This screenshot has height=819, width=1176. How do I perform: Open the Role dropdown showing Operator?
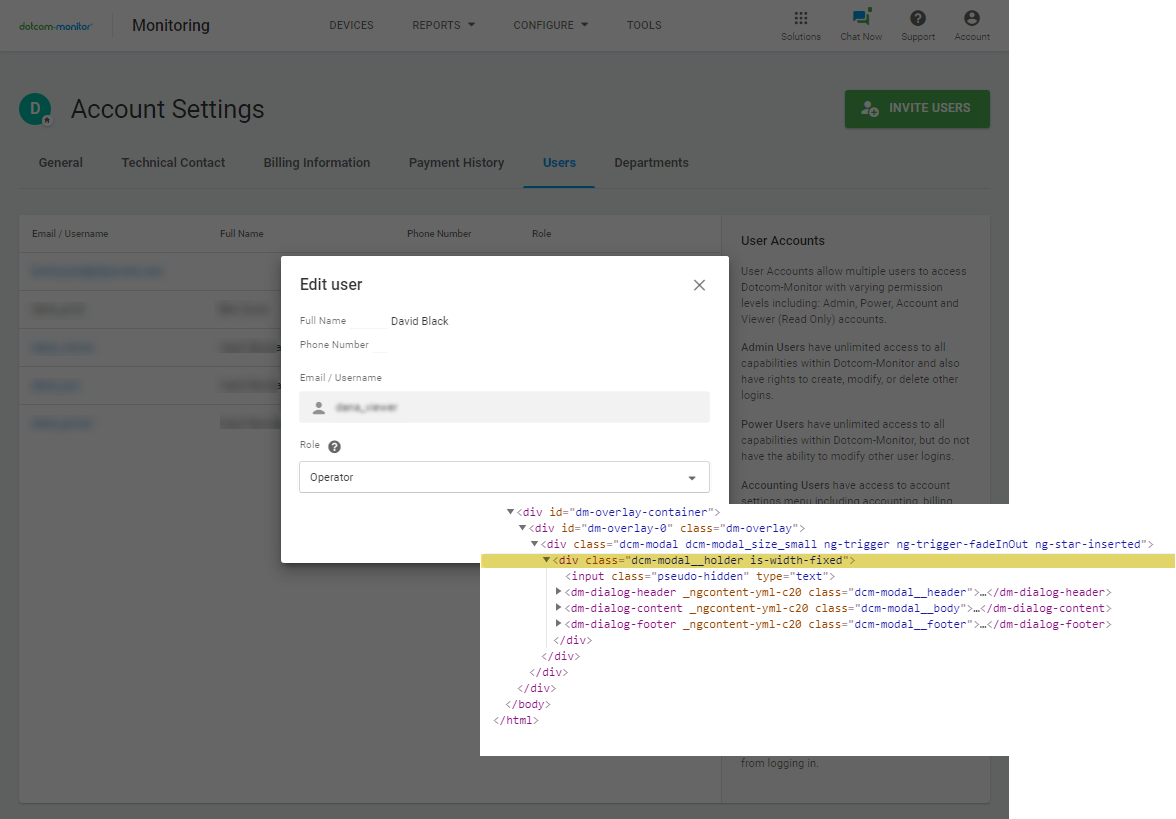tap(504, 477)
